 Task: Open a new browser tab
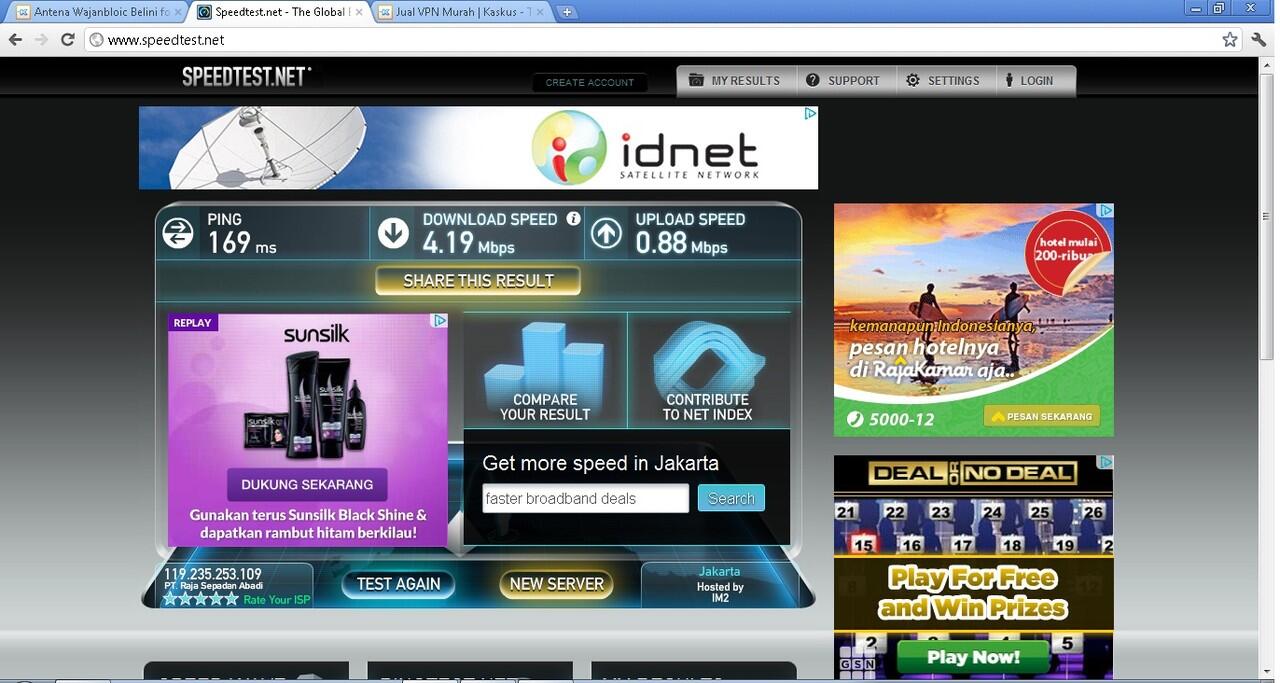pyautogui.click(x=566, y=12)
